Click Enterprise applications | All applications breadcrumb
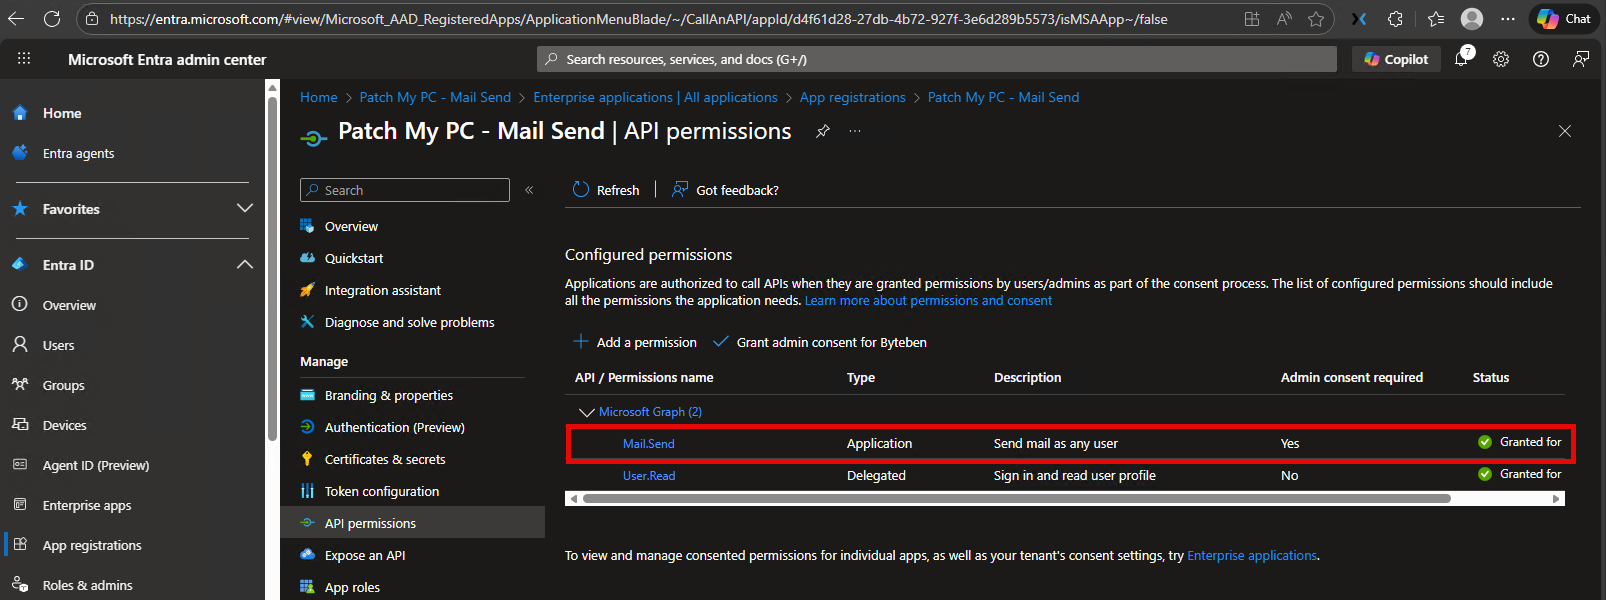This screenshot has width=1606, height=600. (x=655, y=97)
